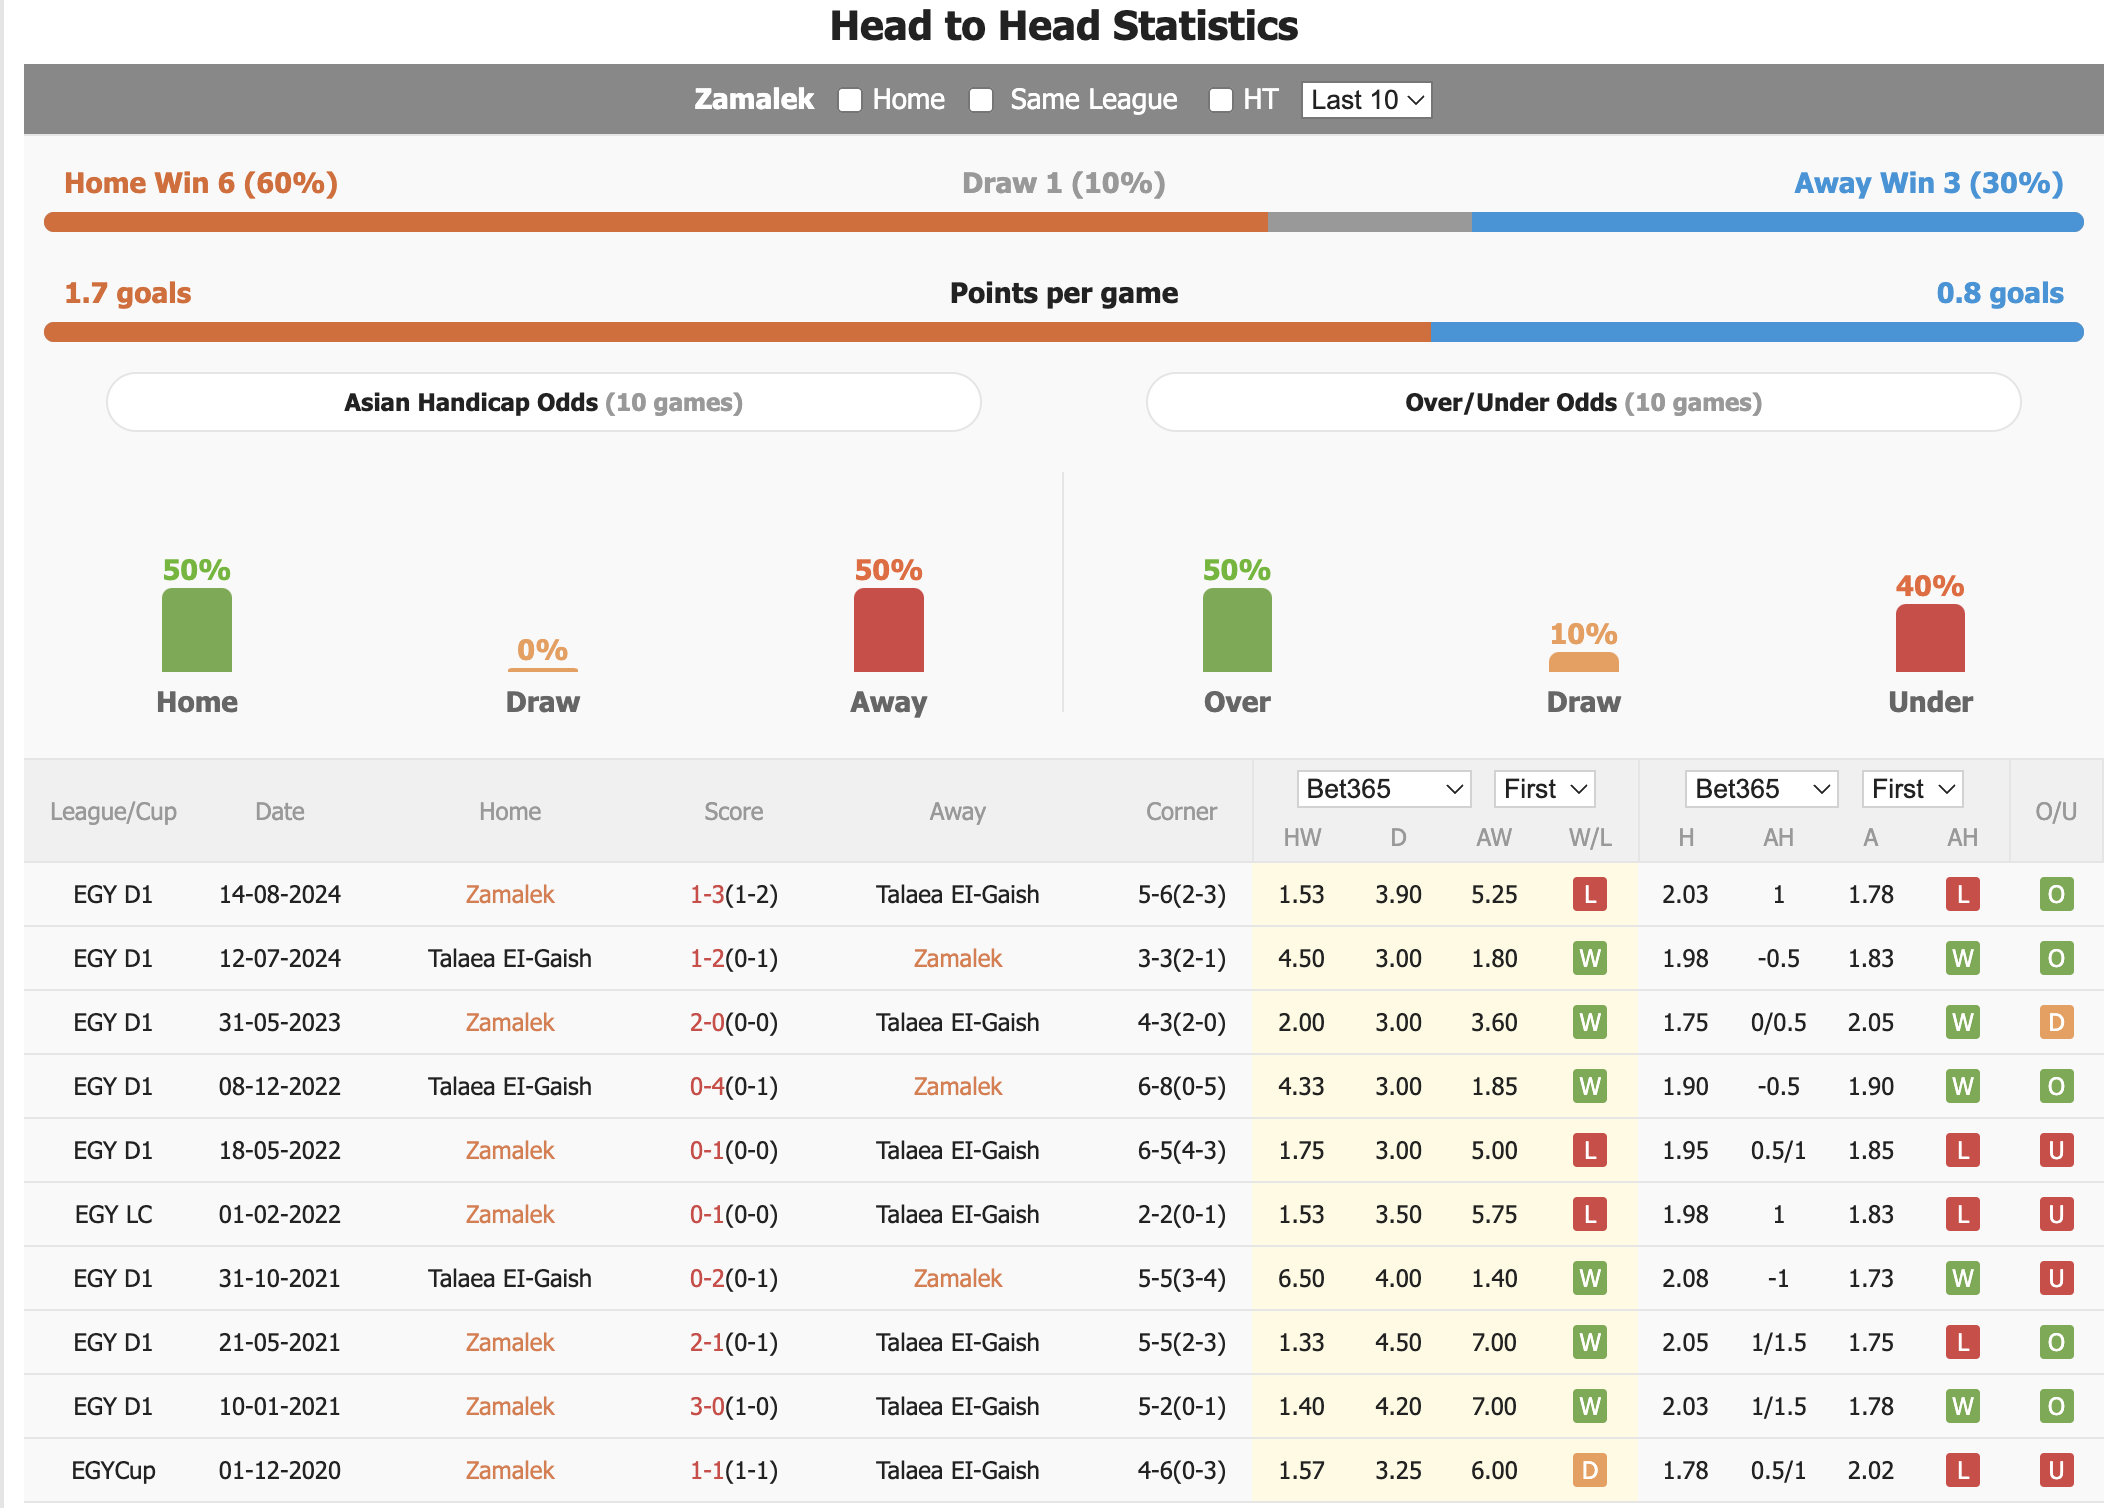Click red L AH badge in 01-12-2020 row
This screenshot has height=1508, width=2122.
click(1963, 1470)
